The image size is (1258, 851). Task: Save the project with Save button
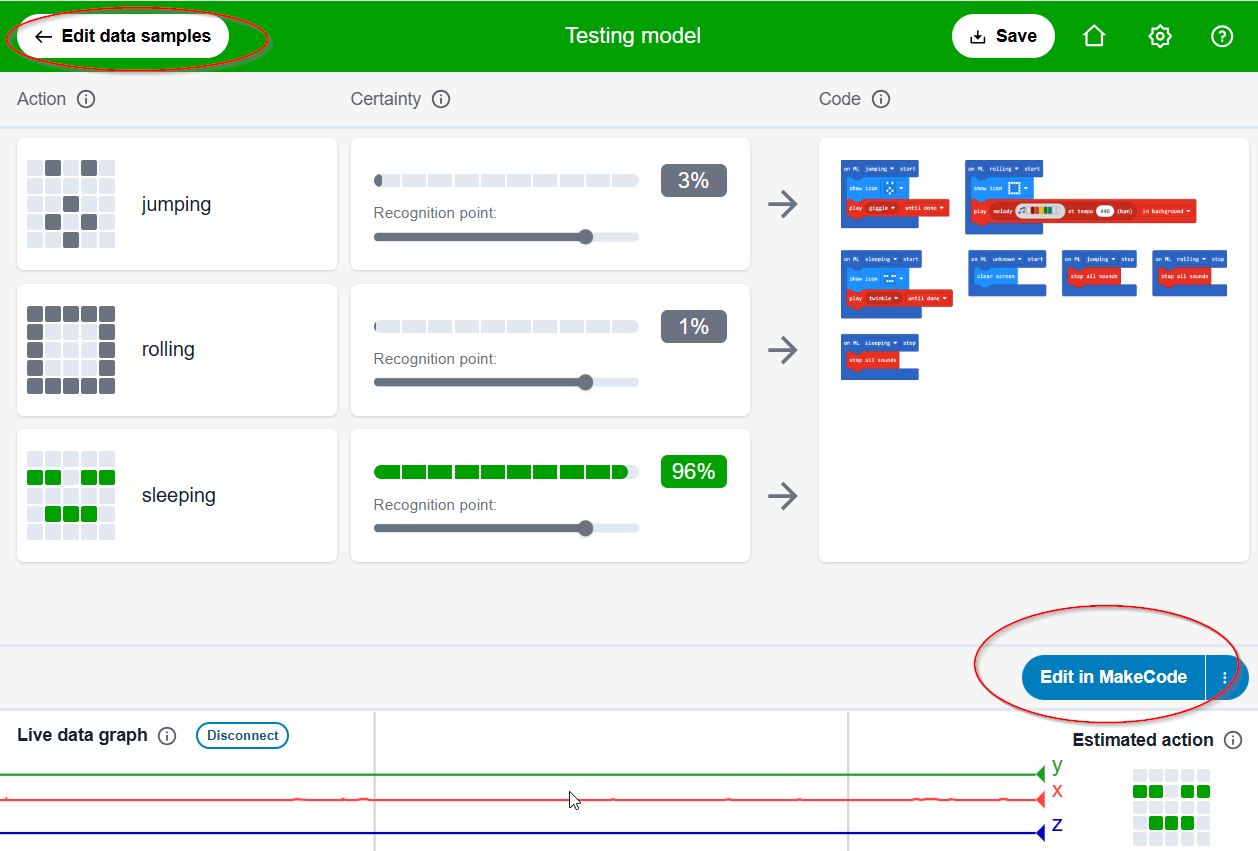click(1003, 36)
